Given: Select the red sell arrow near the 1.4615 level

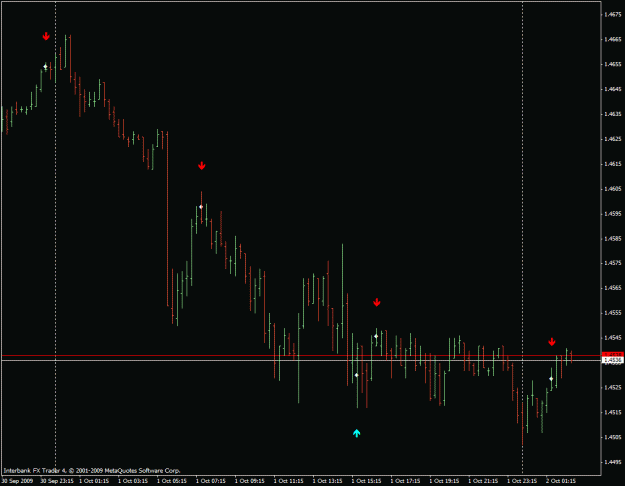Looking at the screenshot, I should [202, 165].
